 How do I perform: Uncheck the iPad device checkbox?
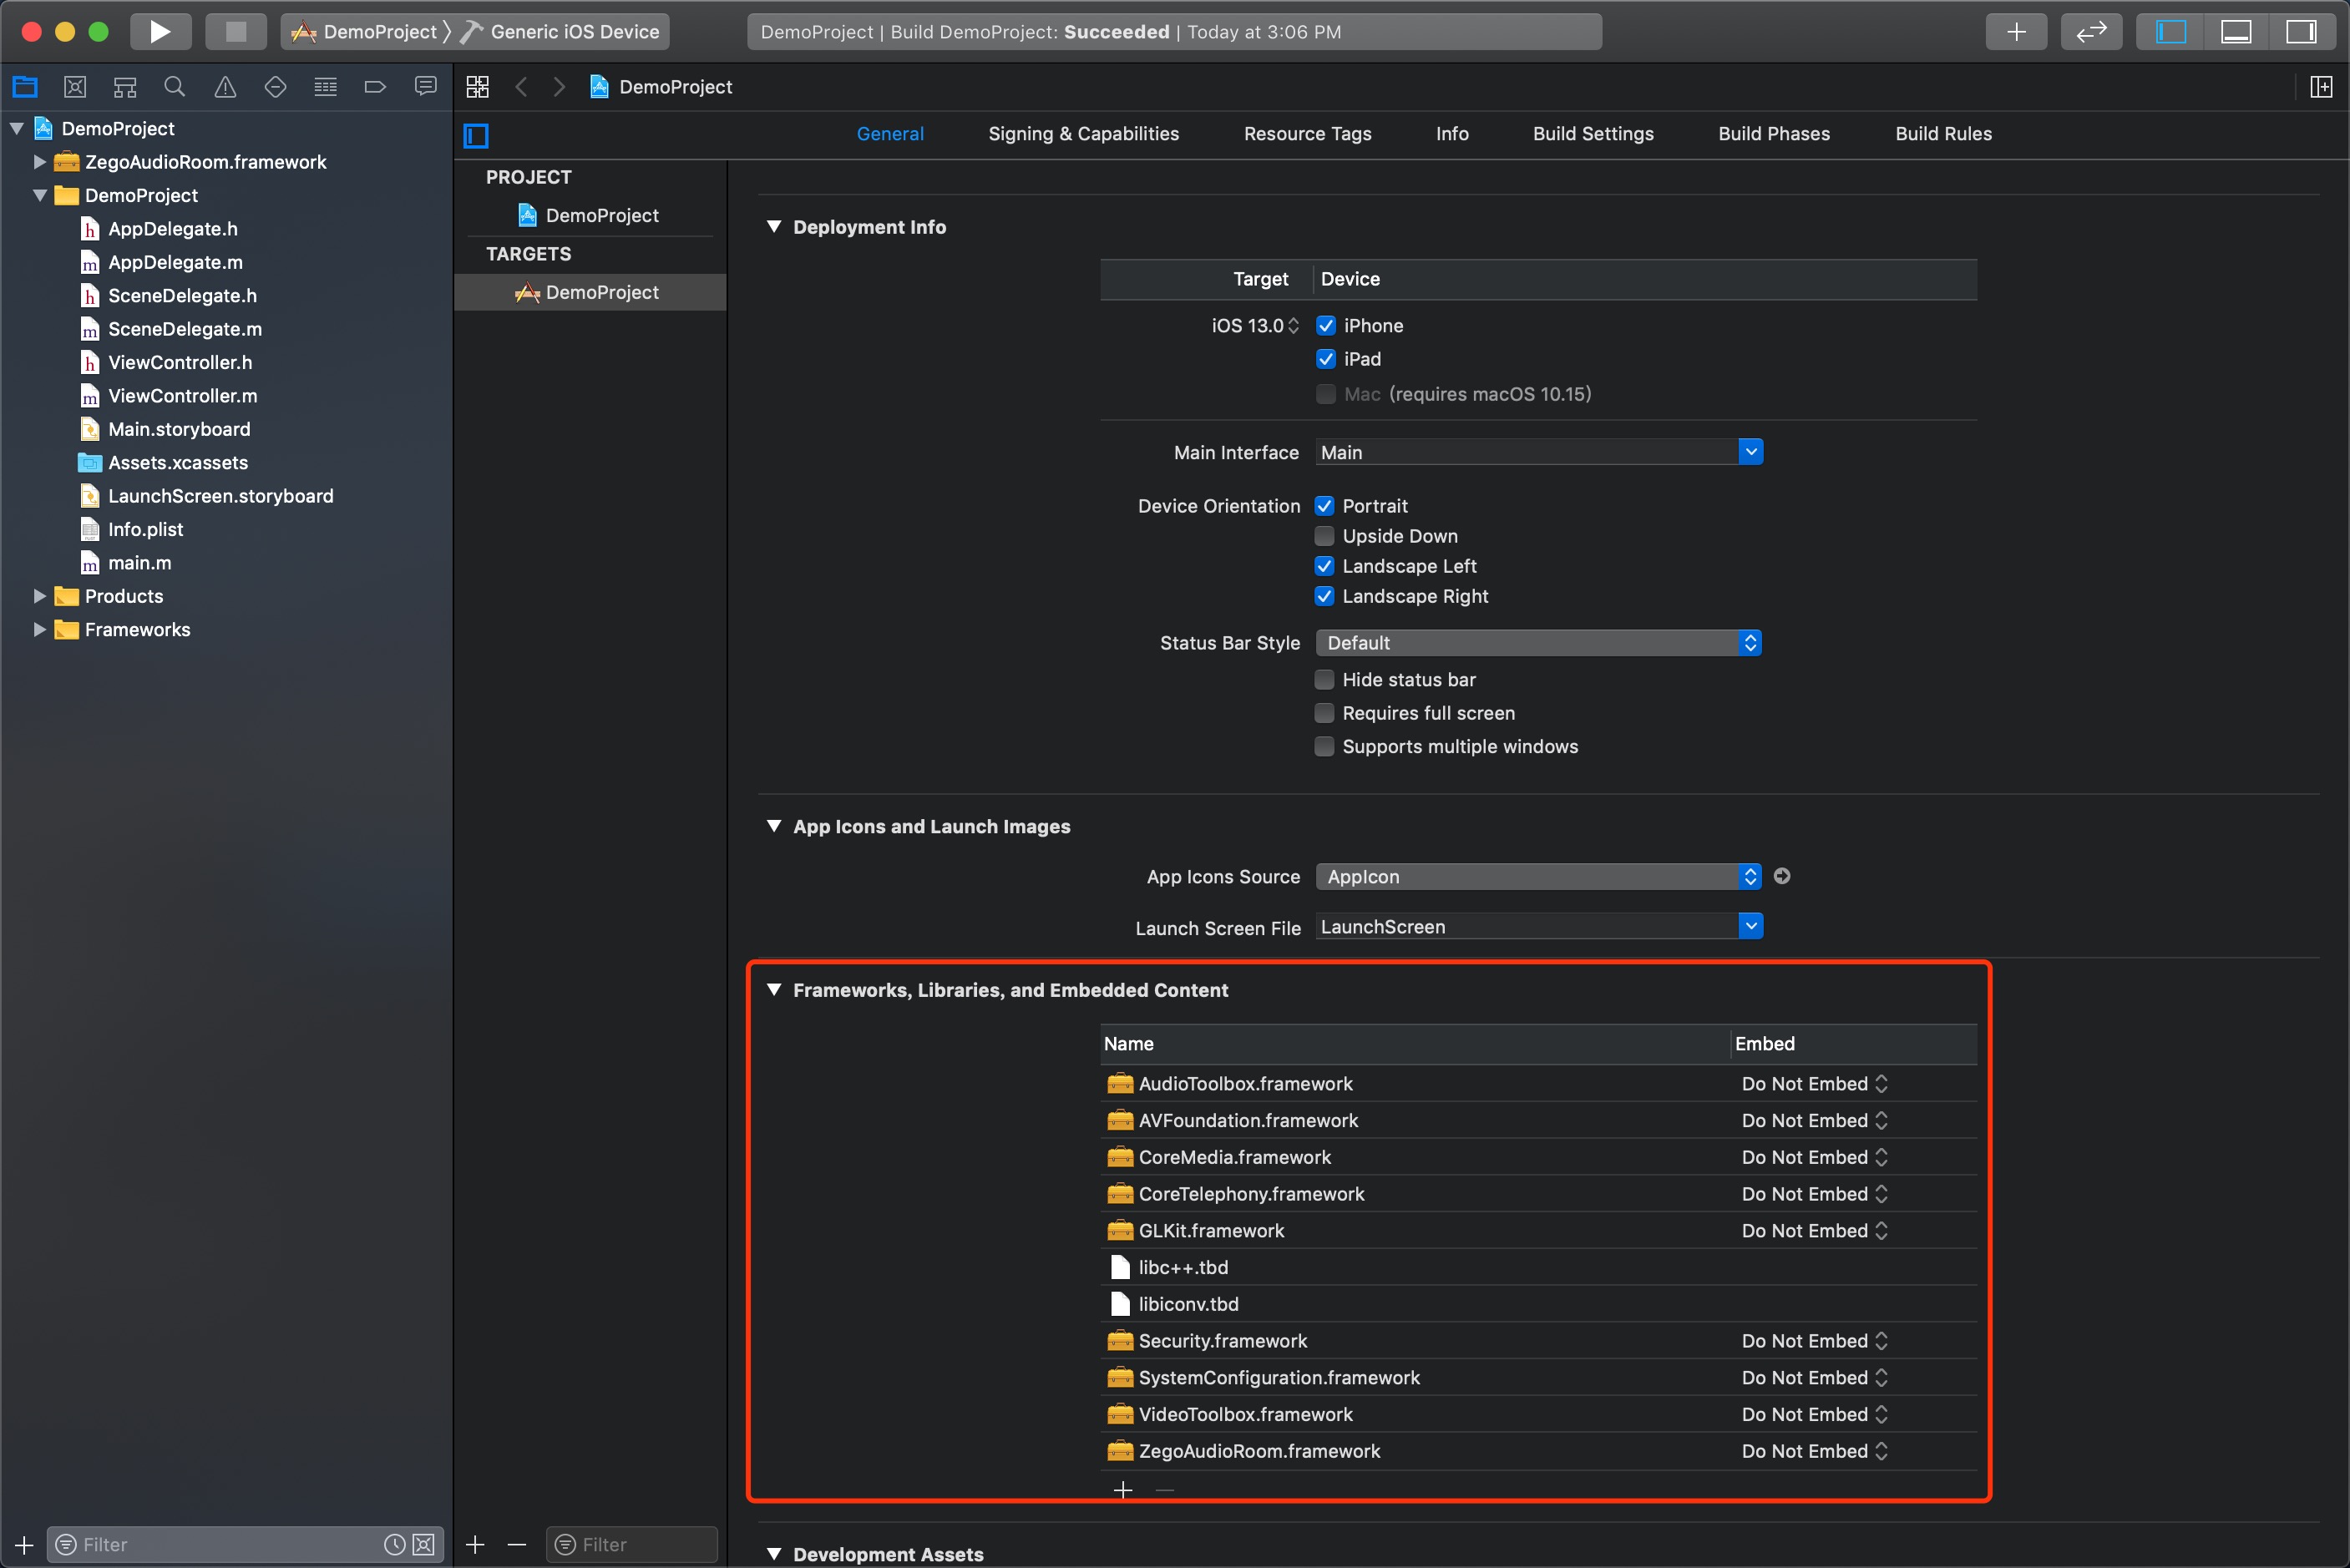1326,359
